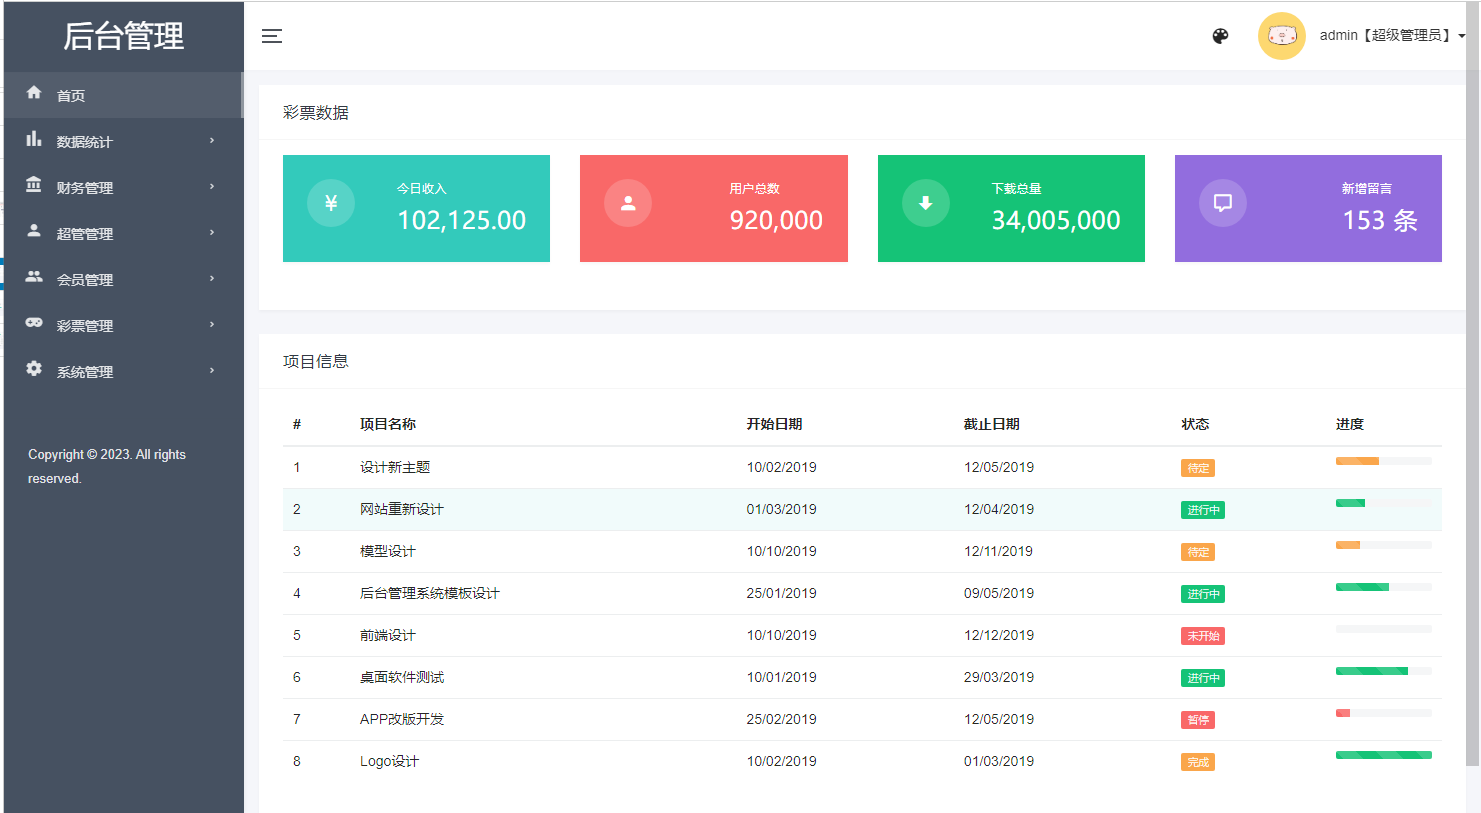1481x813 pixels.
Task: Select the 超管管理 menu item
Action: point(85,234)
